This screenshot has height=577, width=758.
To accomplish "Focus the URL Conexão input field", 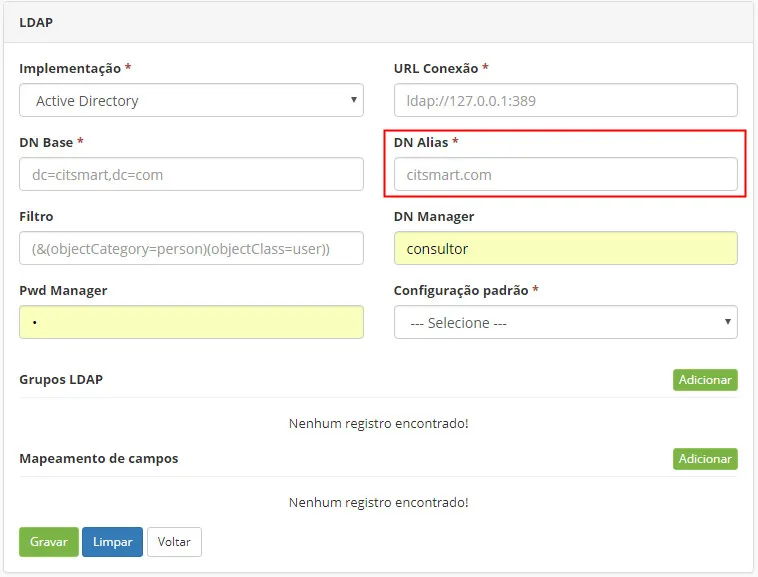I will 566,101.
